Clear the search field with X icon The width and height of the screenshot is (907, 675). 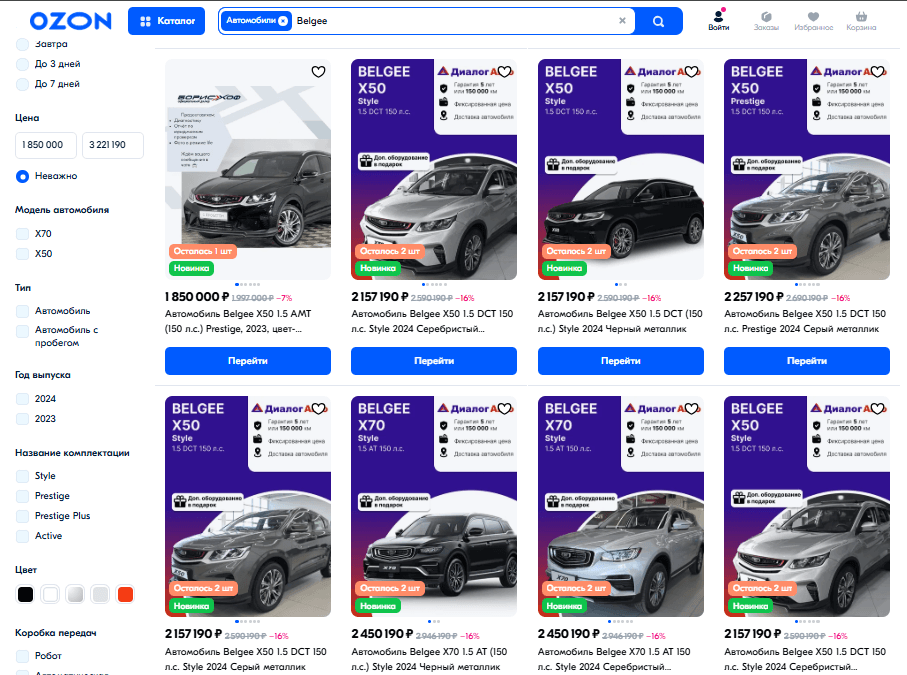[622, 21]
